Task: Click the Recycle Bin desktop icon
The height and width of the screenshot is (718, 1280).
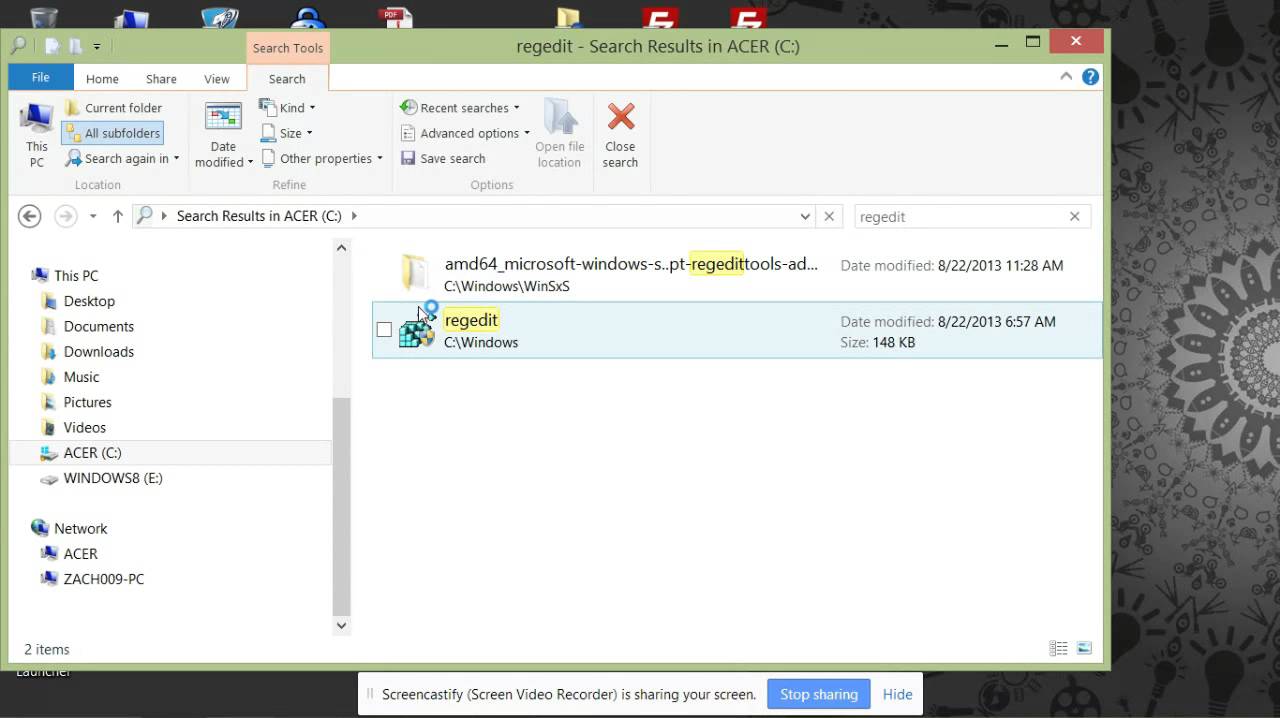Action: click(x=44, y=17)
